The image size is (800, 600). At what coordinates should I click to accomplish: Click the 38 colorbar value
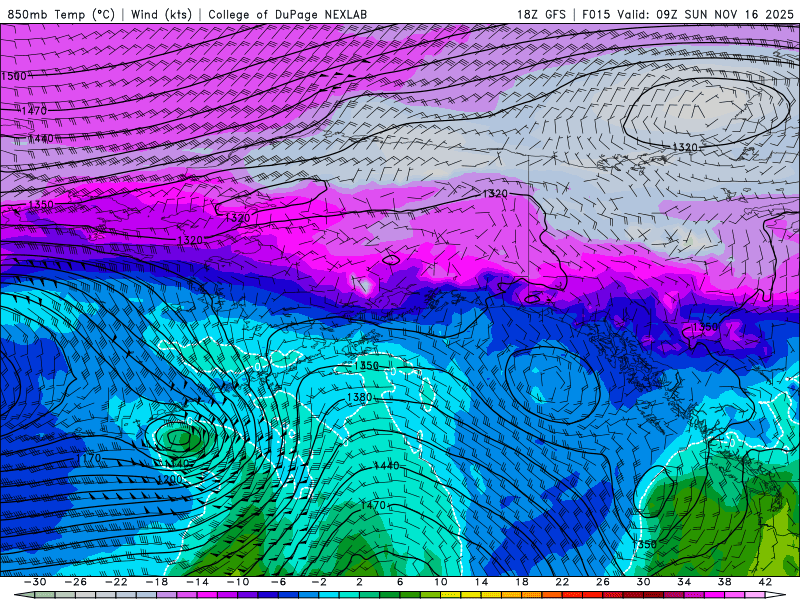pos(724,582)
